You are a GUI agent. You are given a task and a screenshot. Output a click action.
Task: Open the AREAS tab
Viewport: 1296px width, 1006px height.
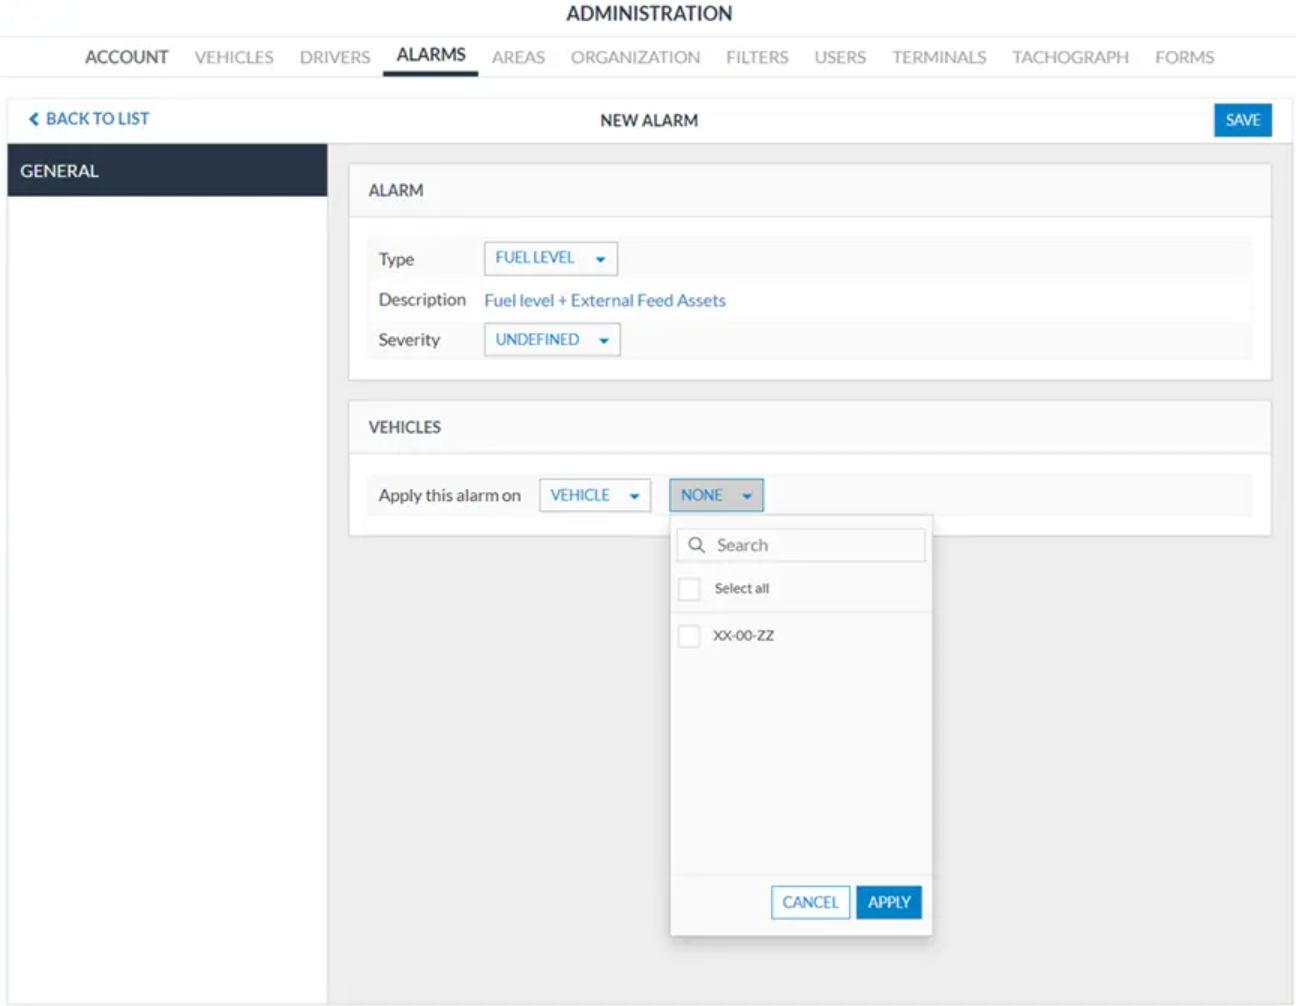(518, 58)
